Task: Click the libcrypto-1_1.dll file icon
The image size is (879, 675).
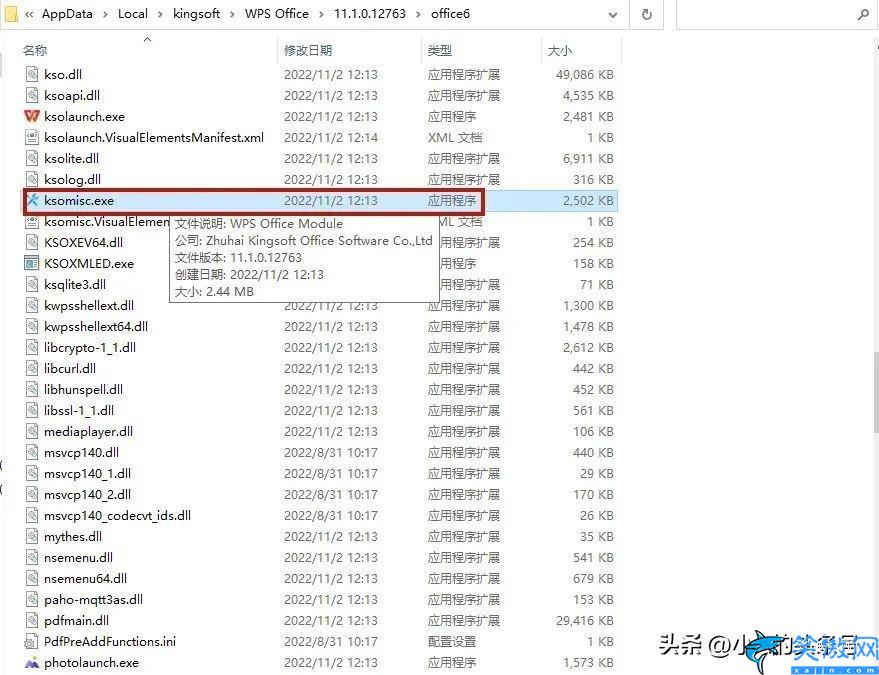Action: (x=32, y=348)
